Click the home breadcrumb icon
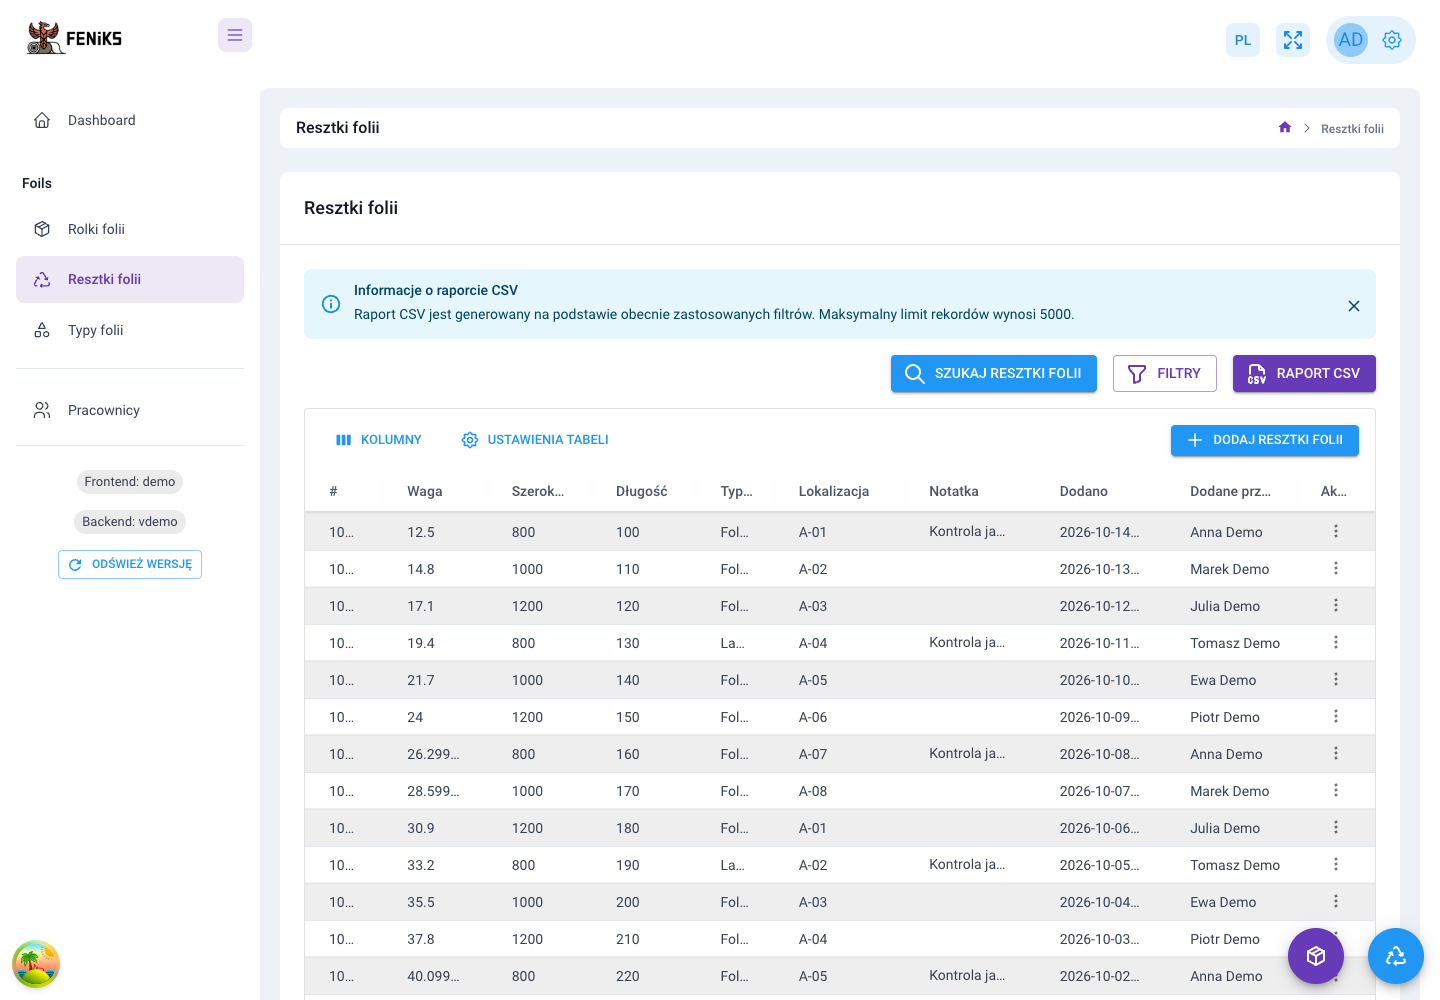This screenshot has height=1000, width=1440. (x=1285, y=127)
